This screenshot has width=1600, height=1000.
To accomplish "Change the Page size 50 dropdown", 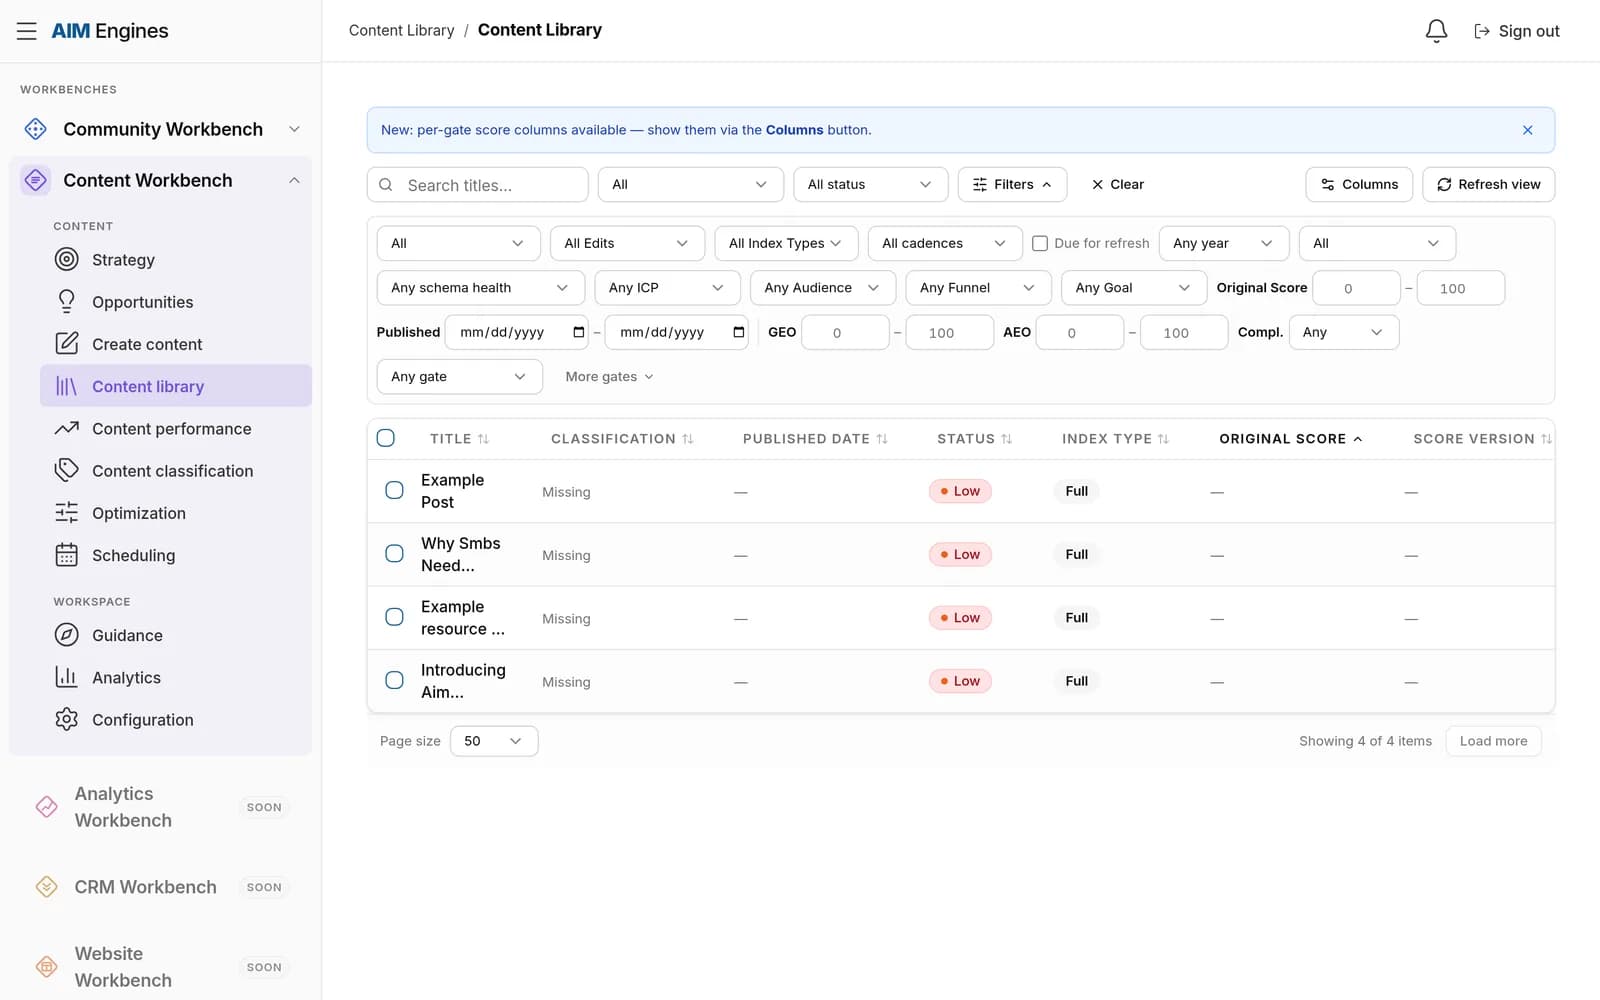I will [494, 741].
